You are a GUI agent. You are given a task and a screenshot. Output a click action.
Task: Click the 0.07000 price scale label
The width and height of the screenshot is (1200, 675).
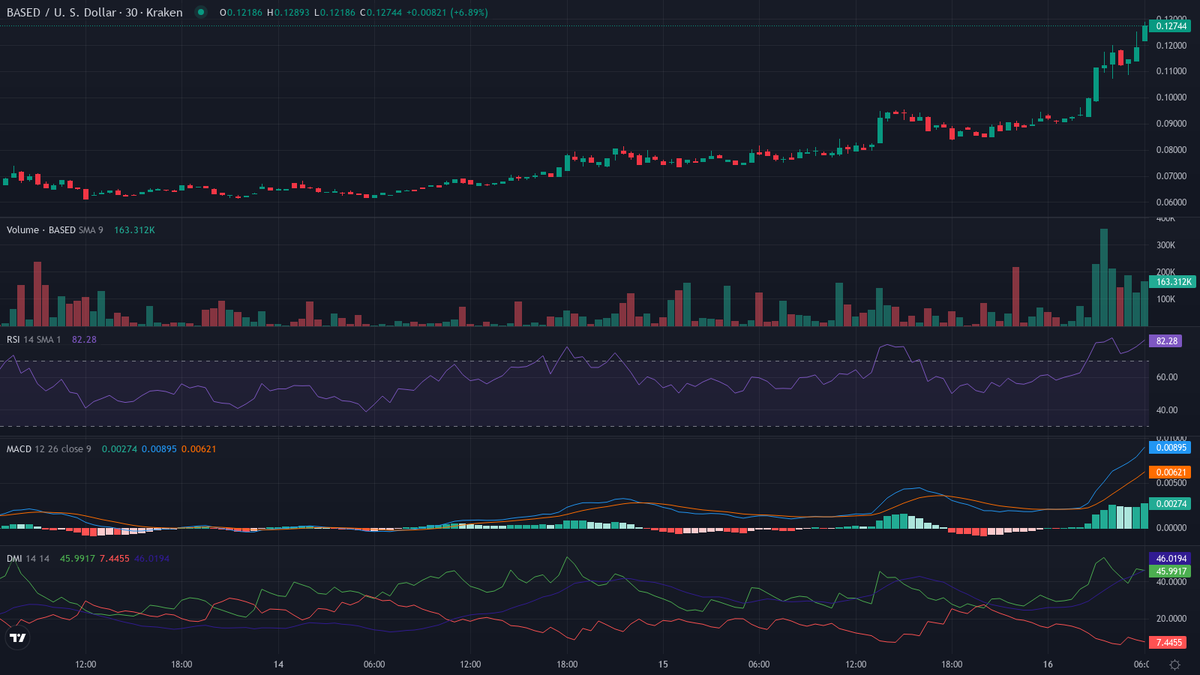[1172, 176]
